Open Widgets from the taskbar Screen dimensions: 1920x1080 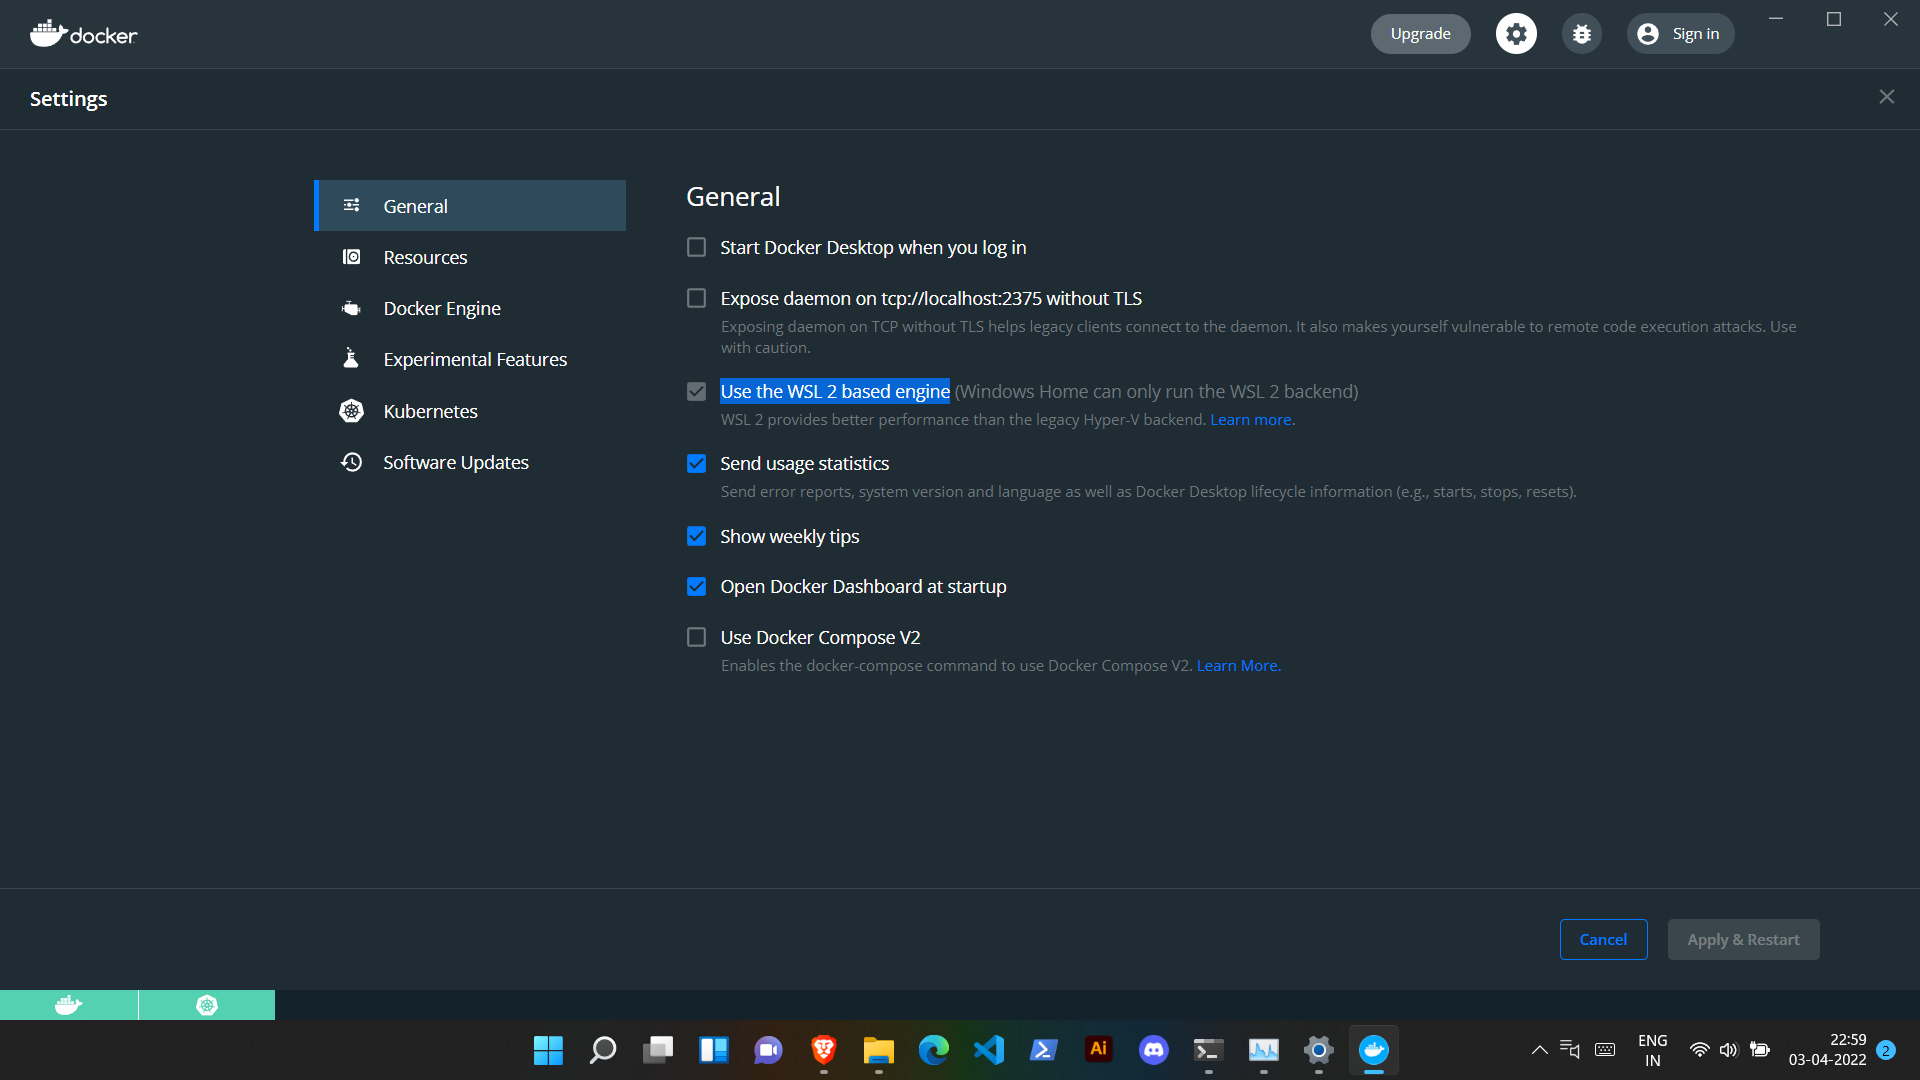(713, 1050)
